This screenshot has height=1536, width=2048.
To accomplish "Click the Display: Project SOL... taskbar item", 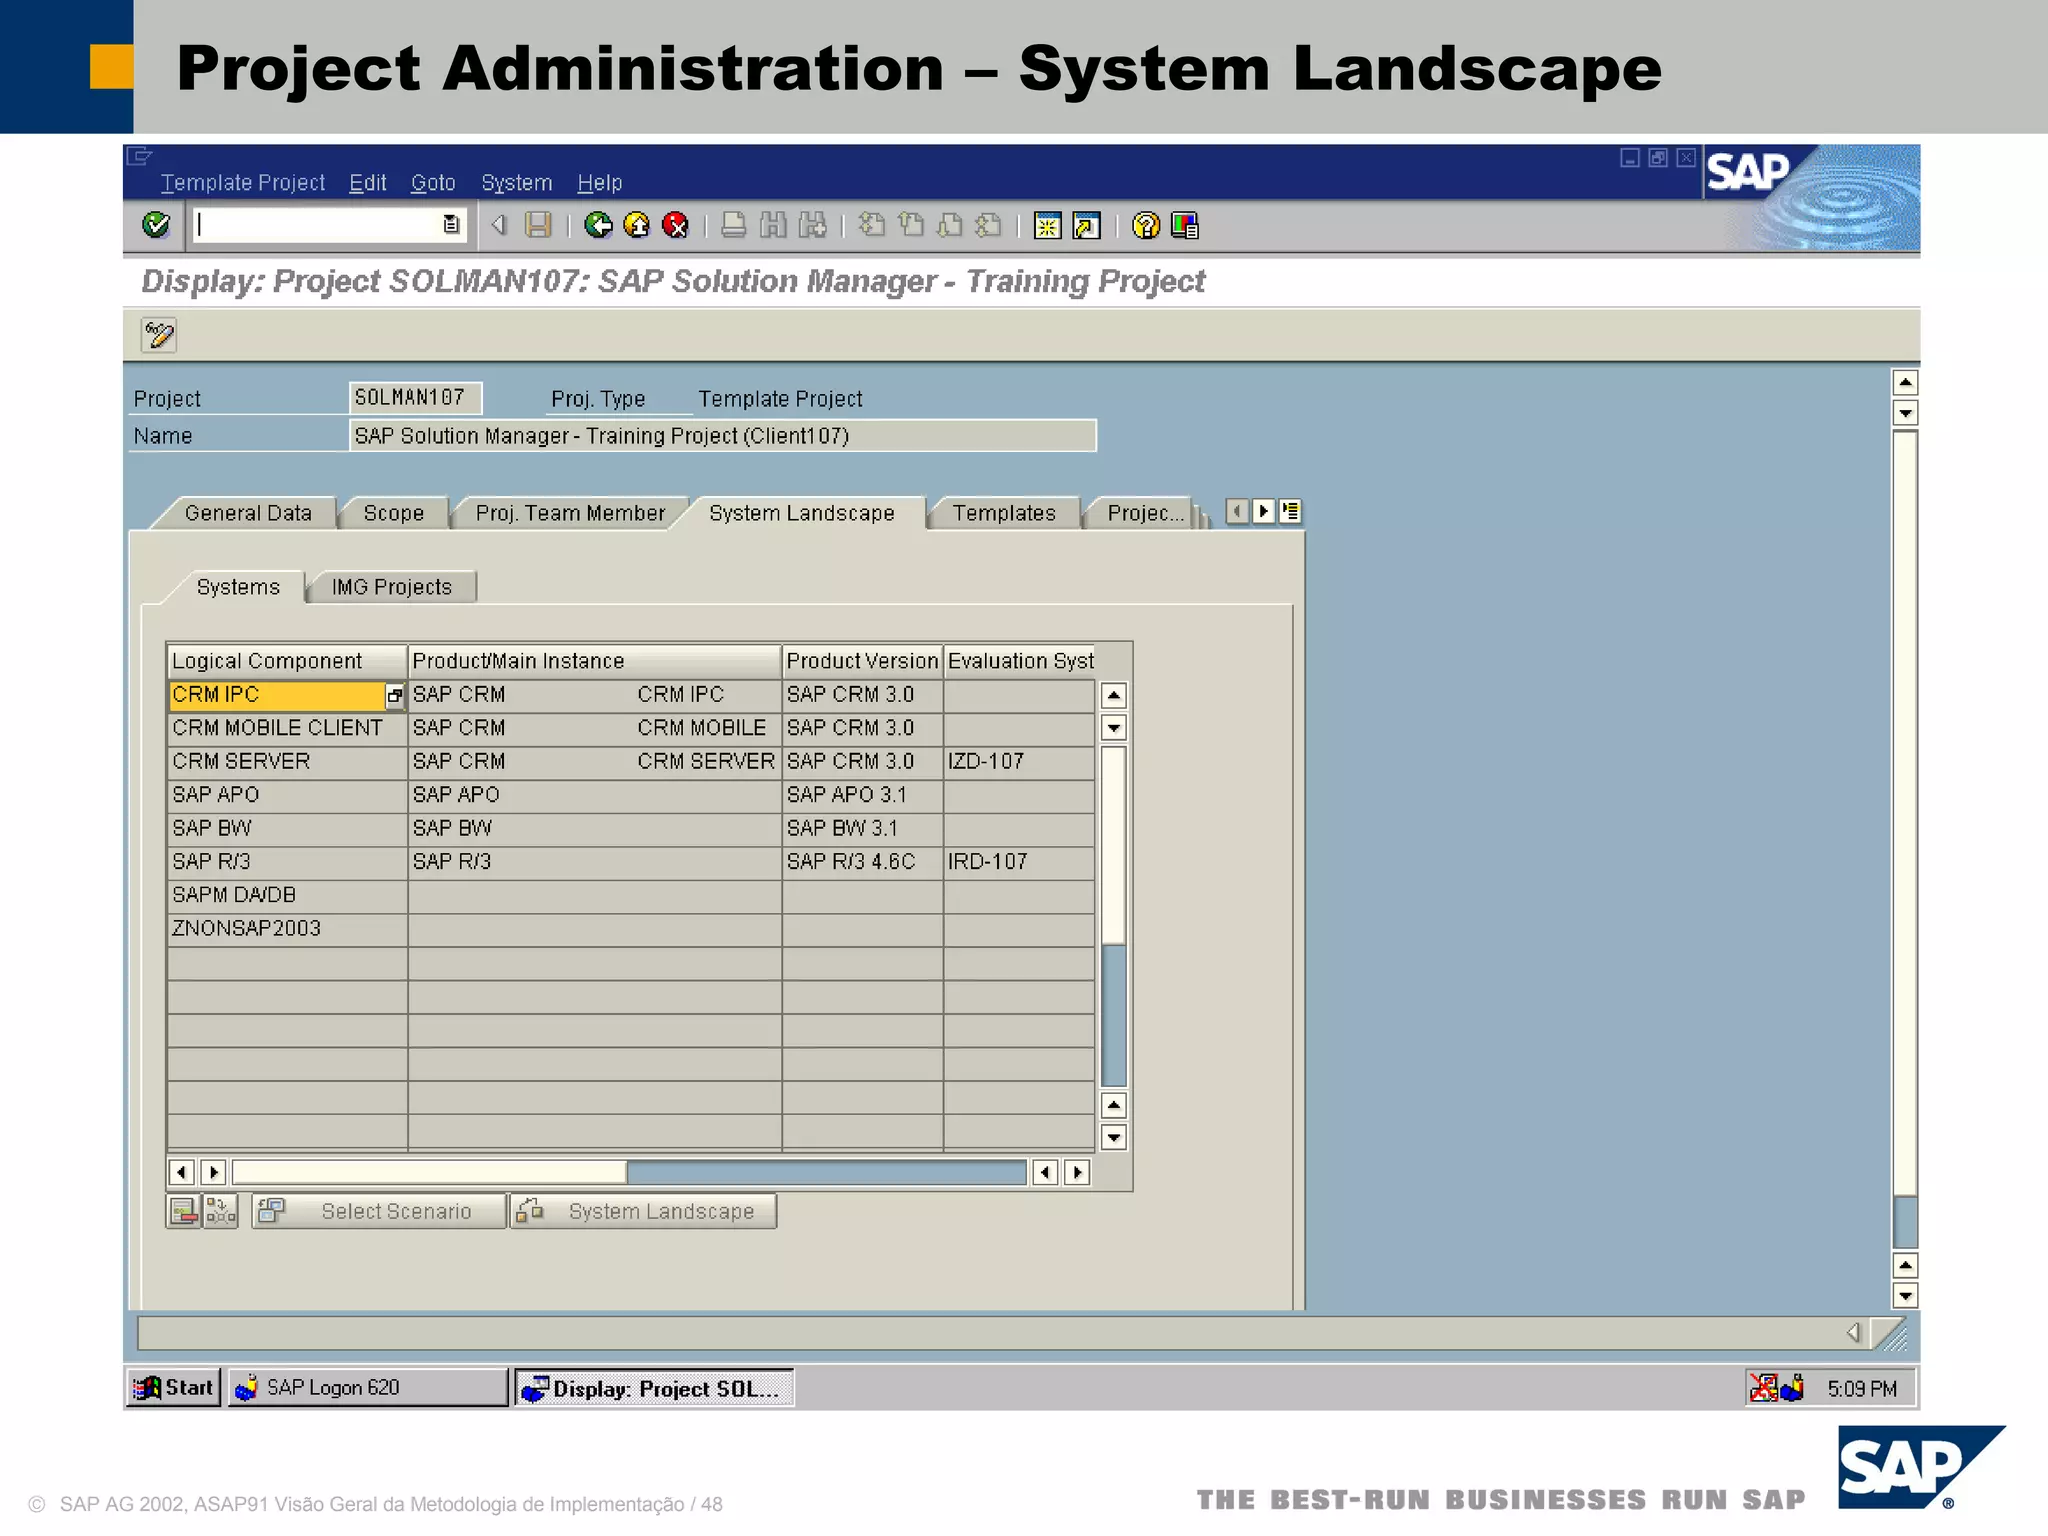I will click(x=654, y=1388).
